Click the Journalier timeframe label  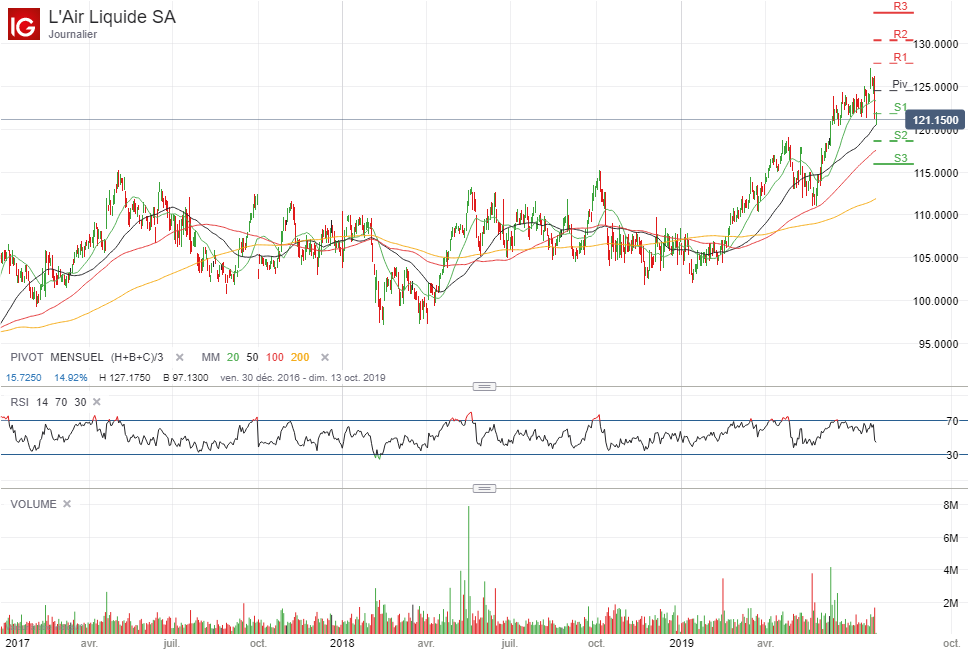tap(73, 35)
